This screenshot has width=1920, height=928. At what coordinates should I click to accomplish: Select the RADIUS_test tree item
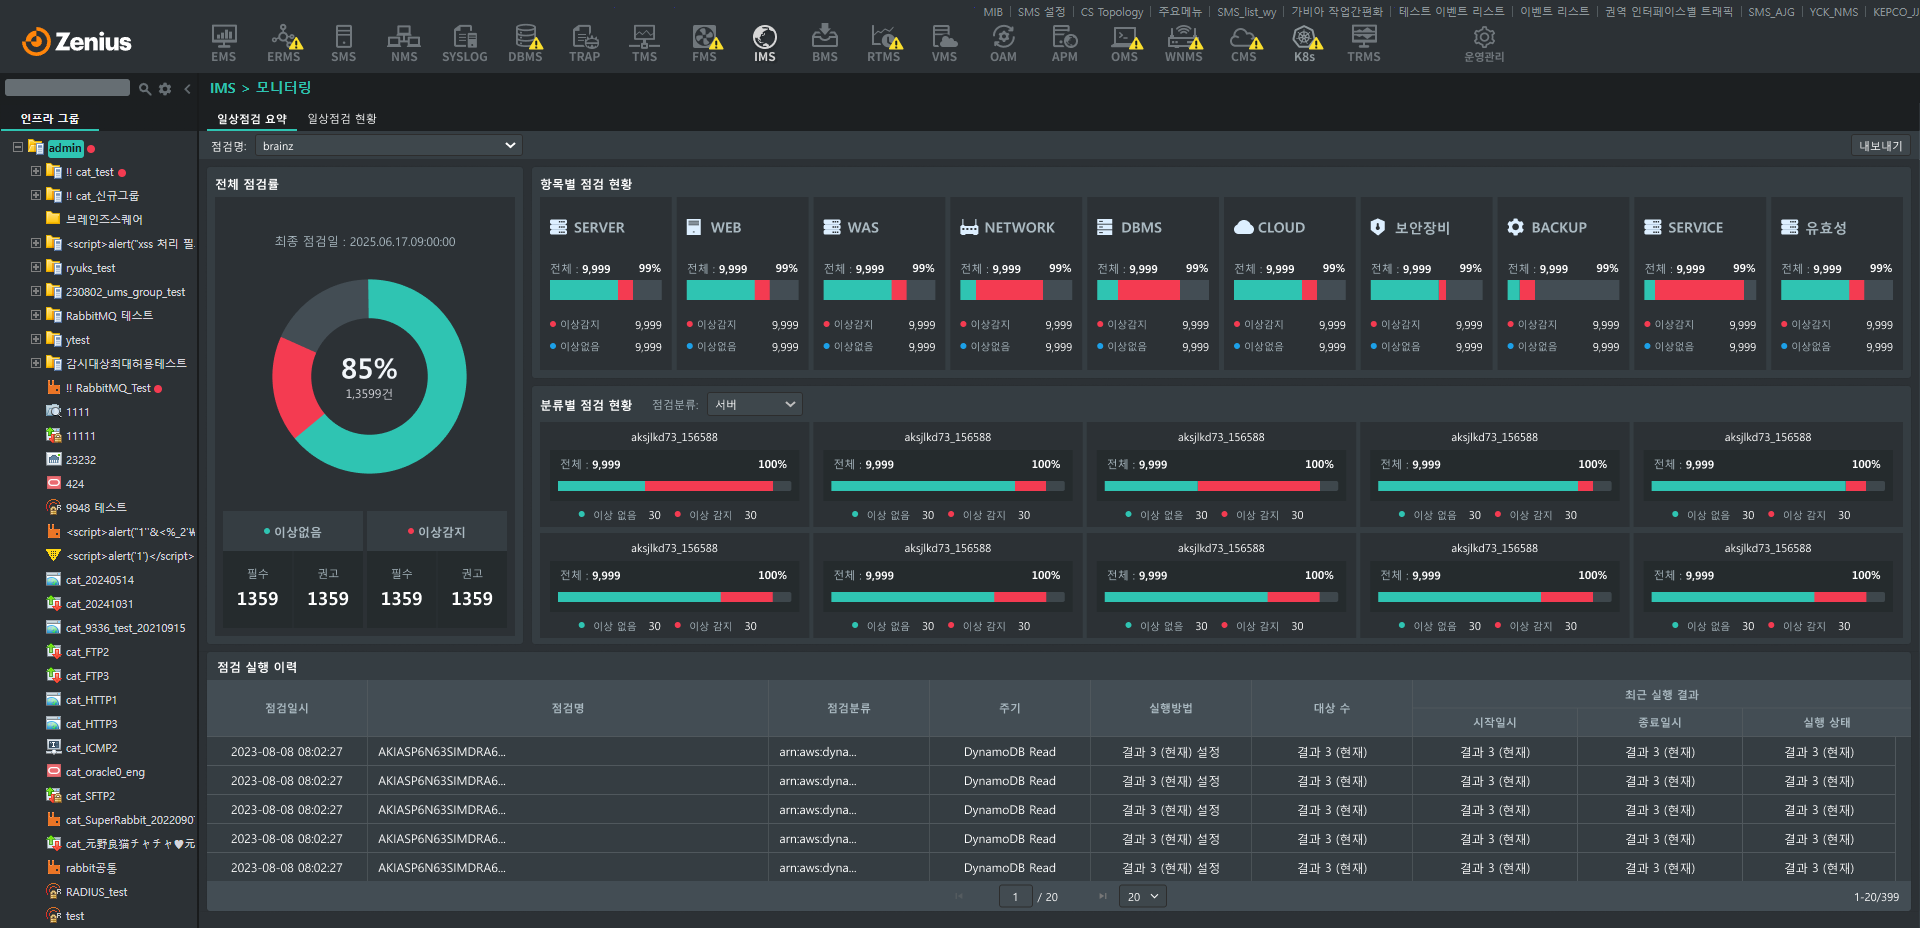pos(96,892)
